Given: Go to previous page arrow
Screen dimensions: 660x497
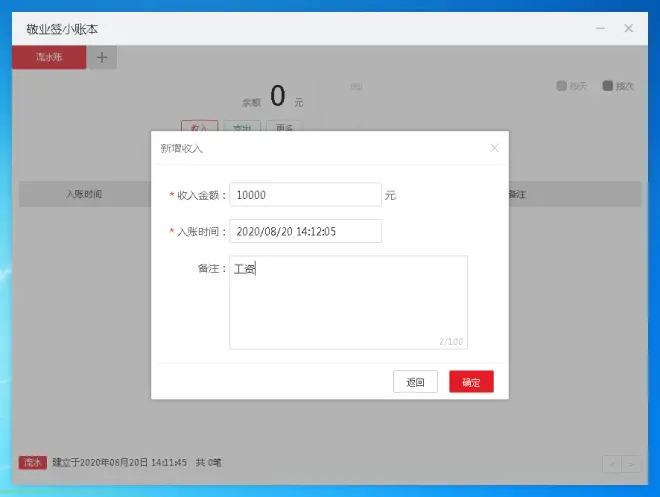Looking at the screenshot, I should pos(612,464).
